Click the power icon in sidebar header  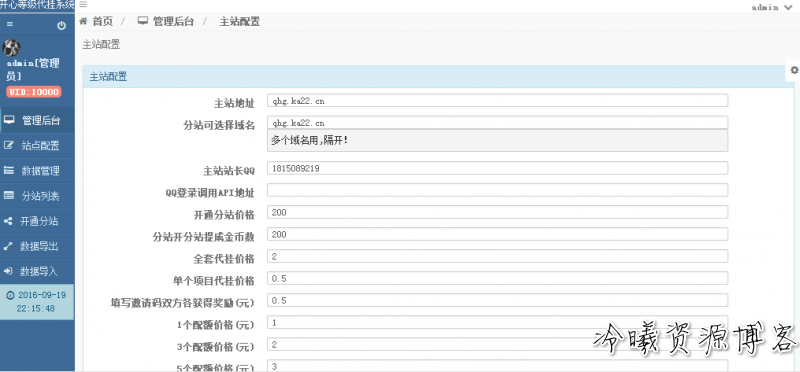62,26
